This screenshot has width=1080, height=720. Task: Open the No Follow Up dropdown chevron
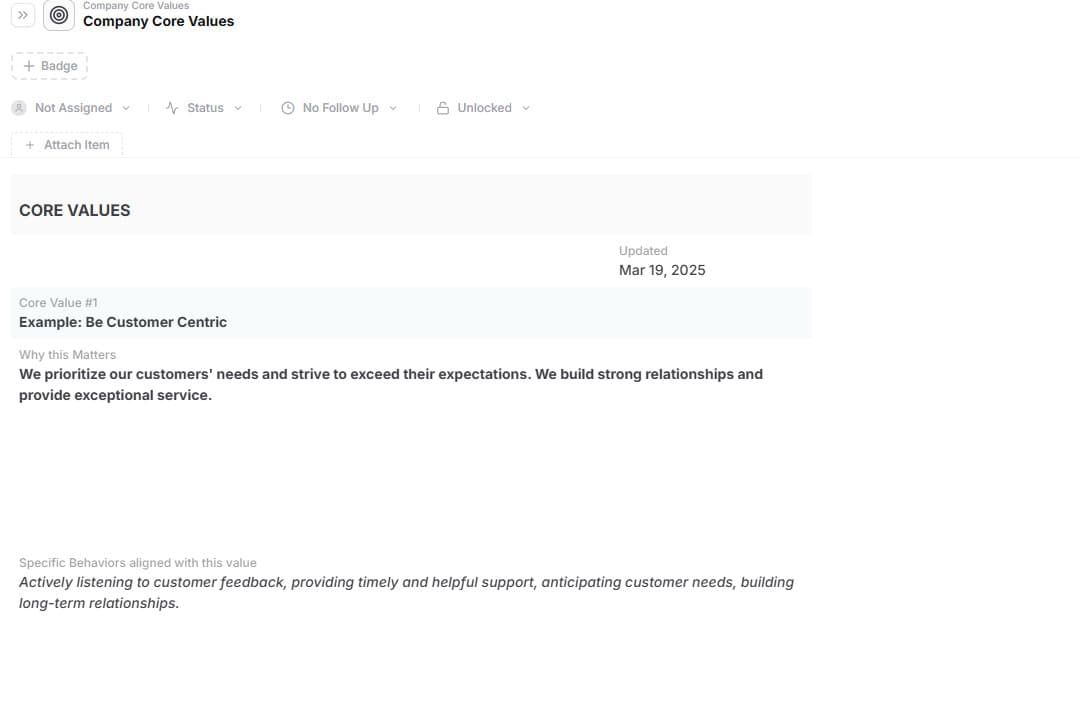393,108
